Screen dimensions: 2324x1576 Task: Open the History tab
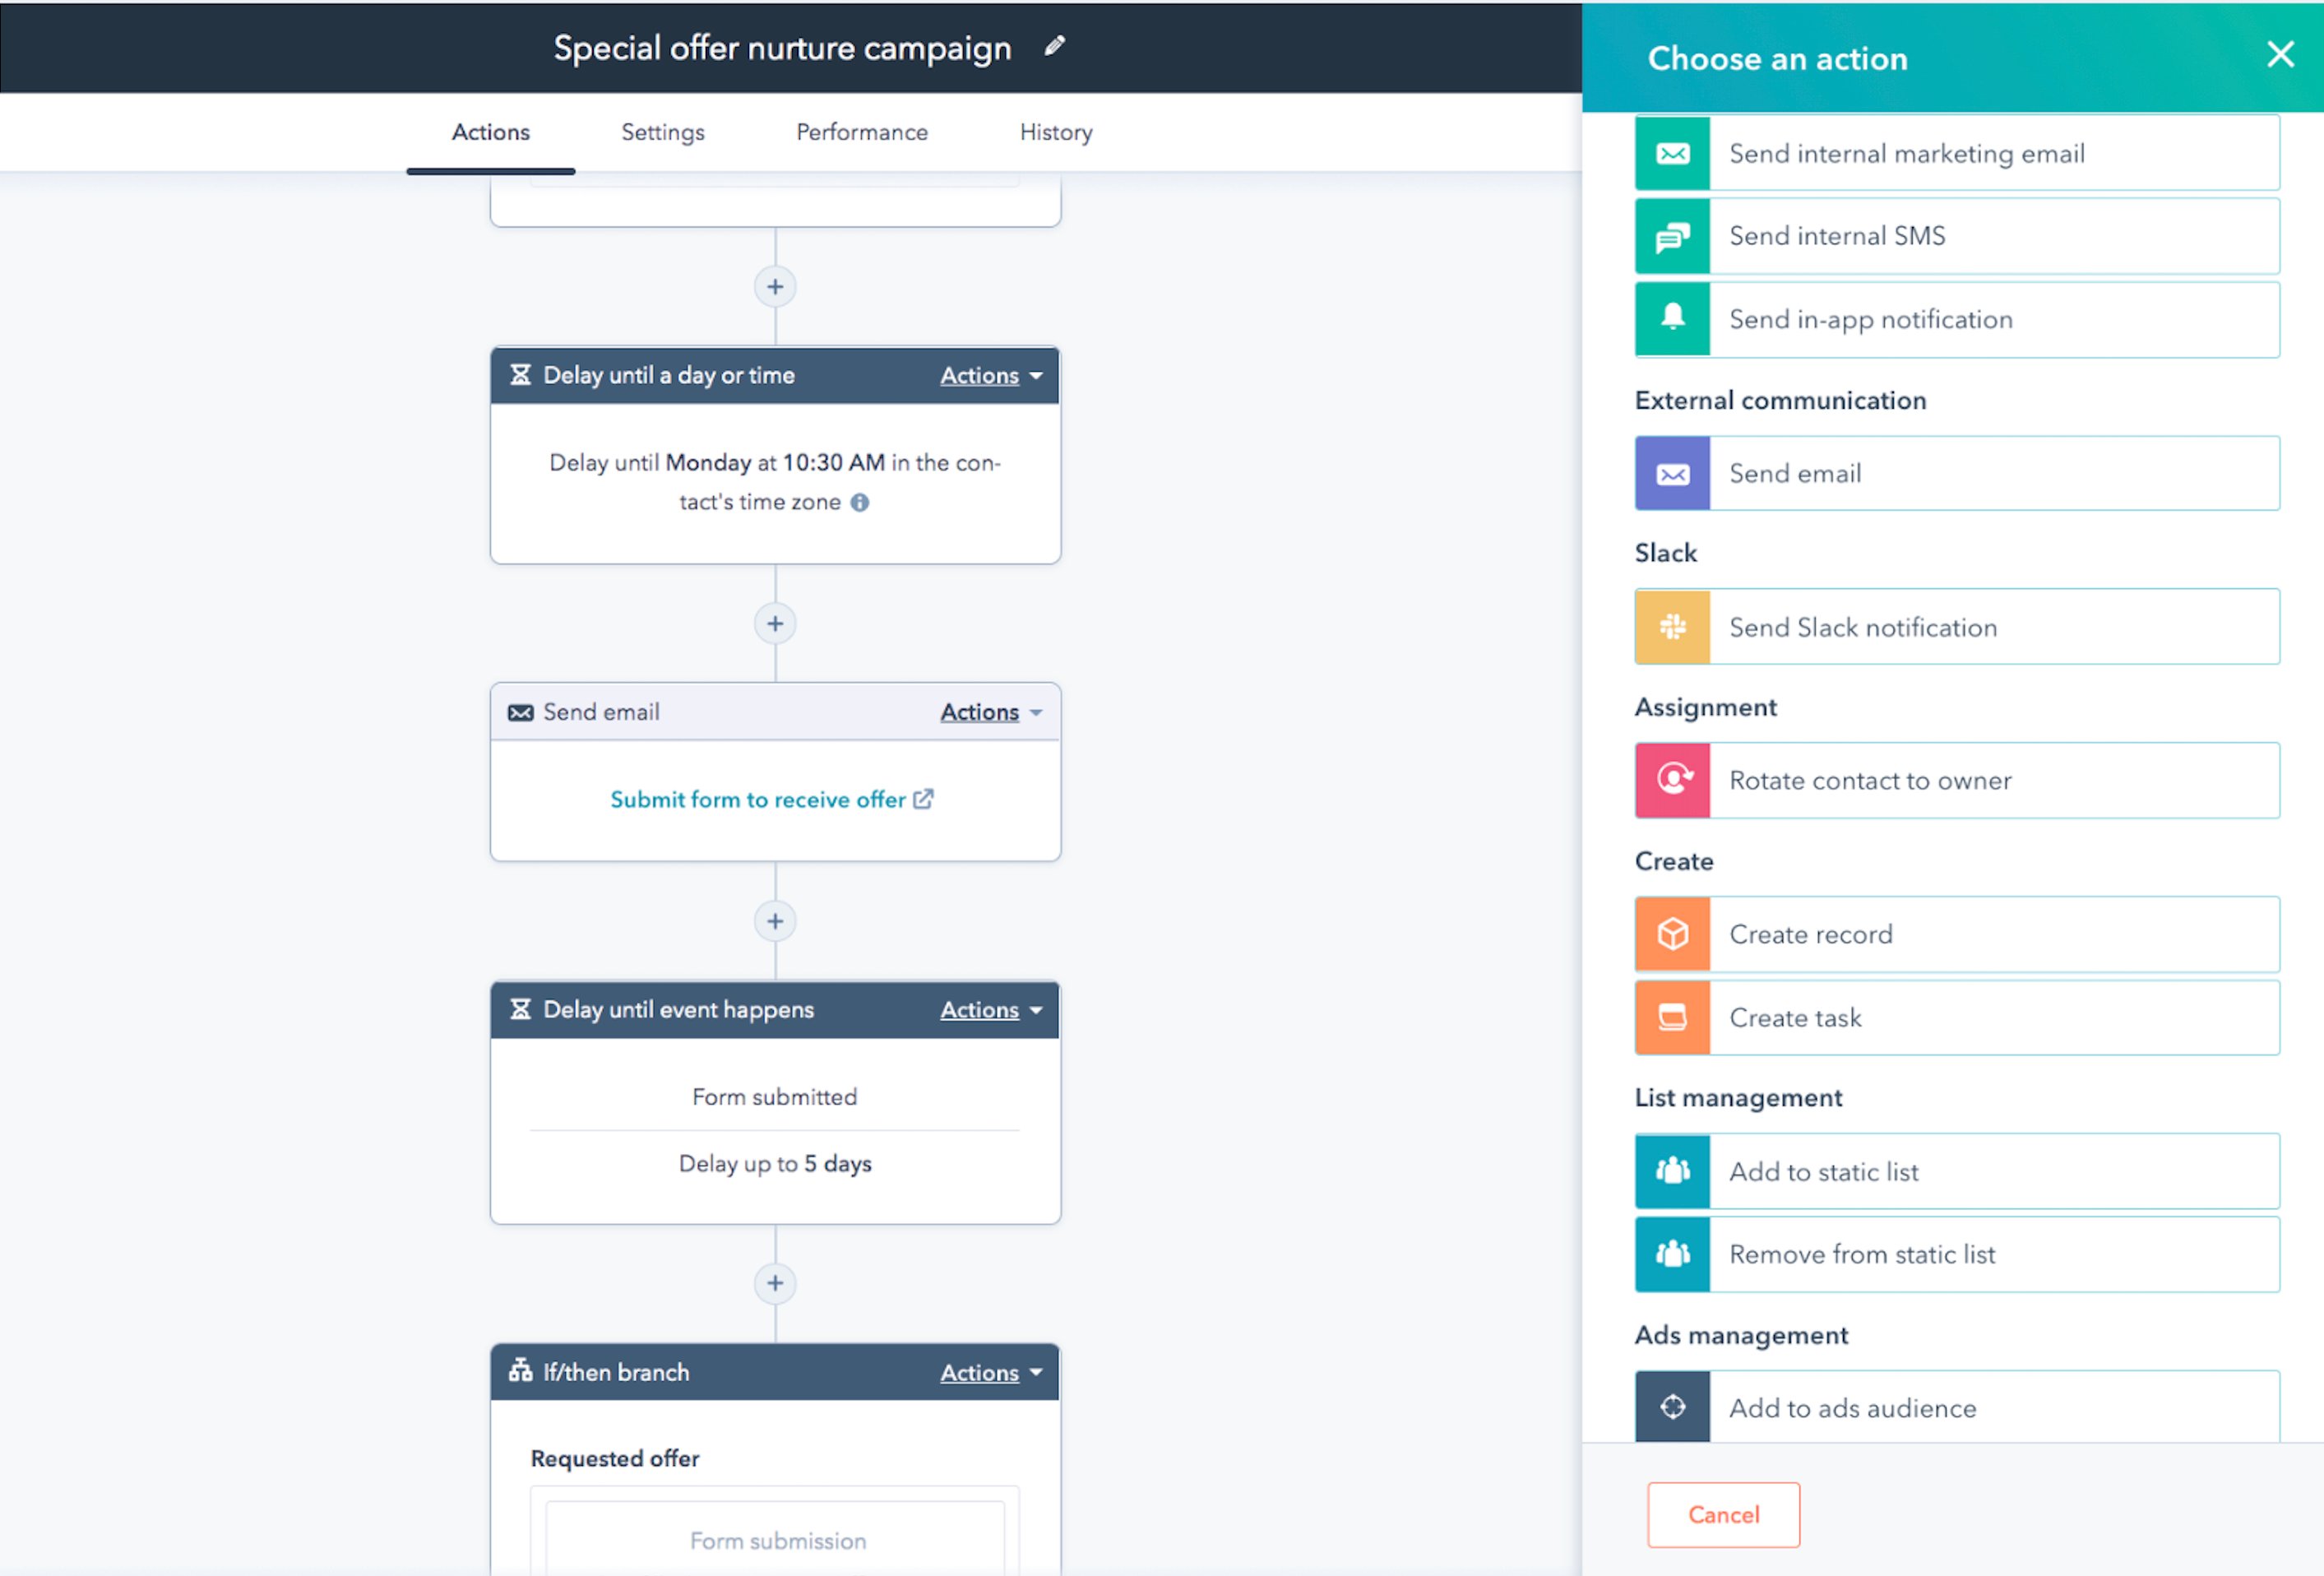(1055, 132)
